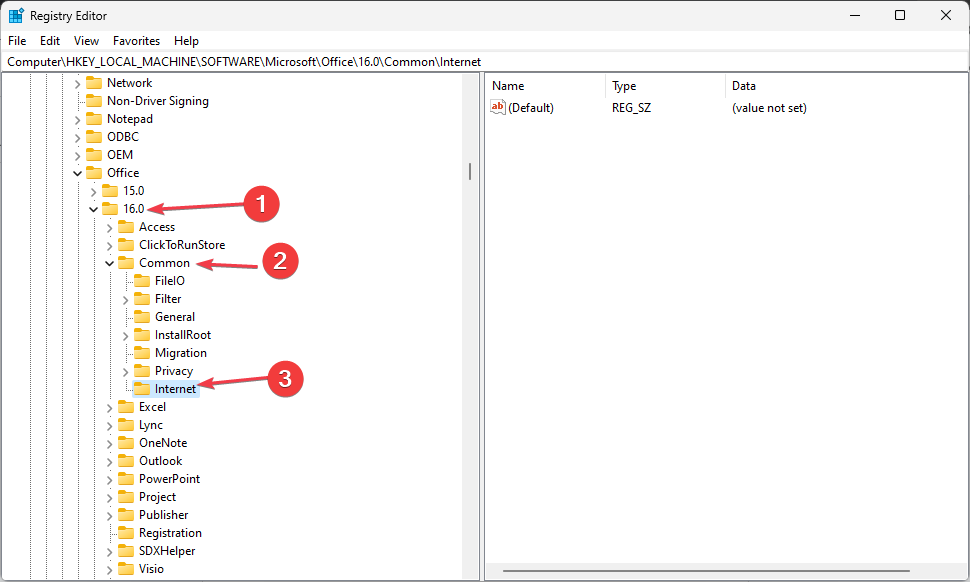The image size is (970, 582).
Task: Click the (Default) string value icon
Action: tap(498, 108)
